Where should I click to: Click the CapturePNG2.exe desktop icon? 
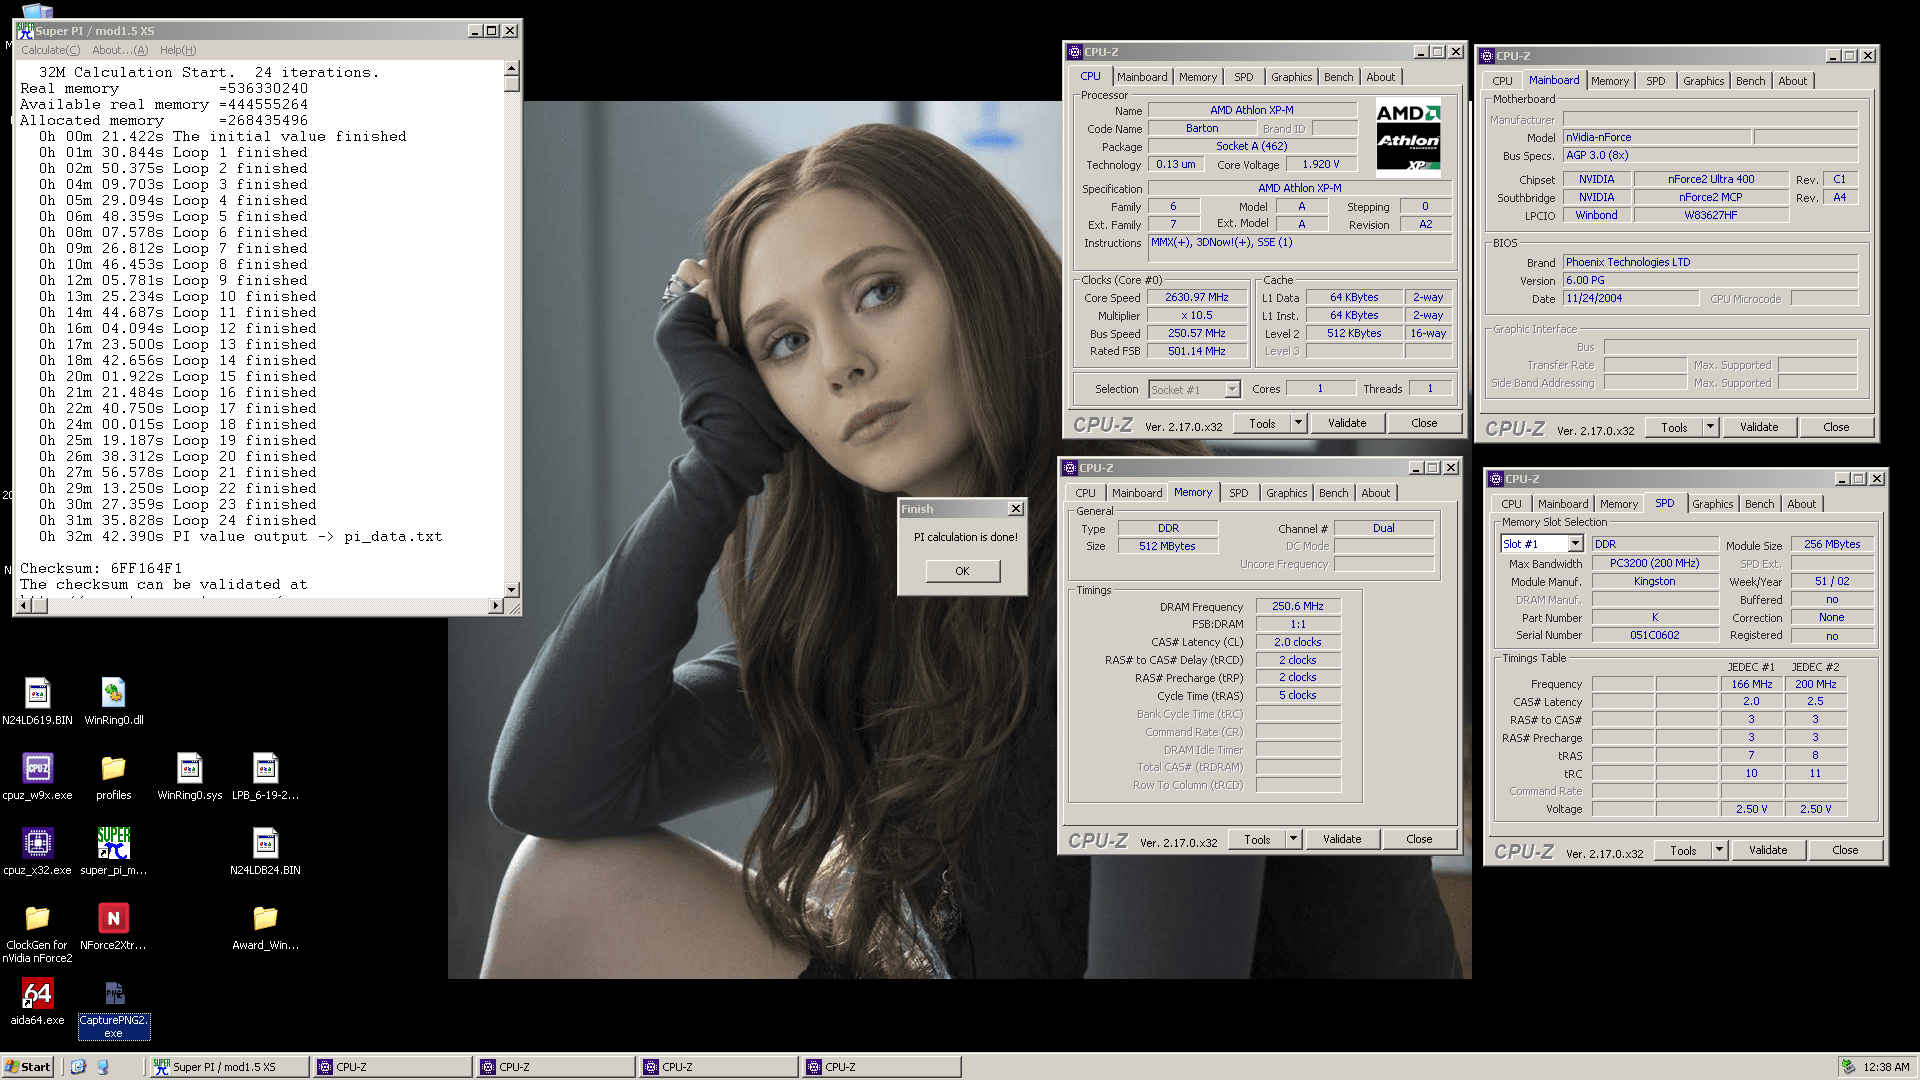(114, 994)
